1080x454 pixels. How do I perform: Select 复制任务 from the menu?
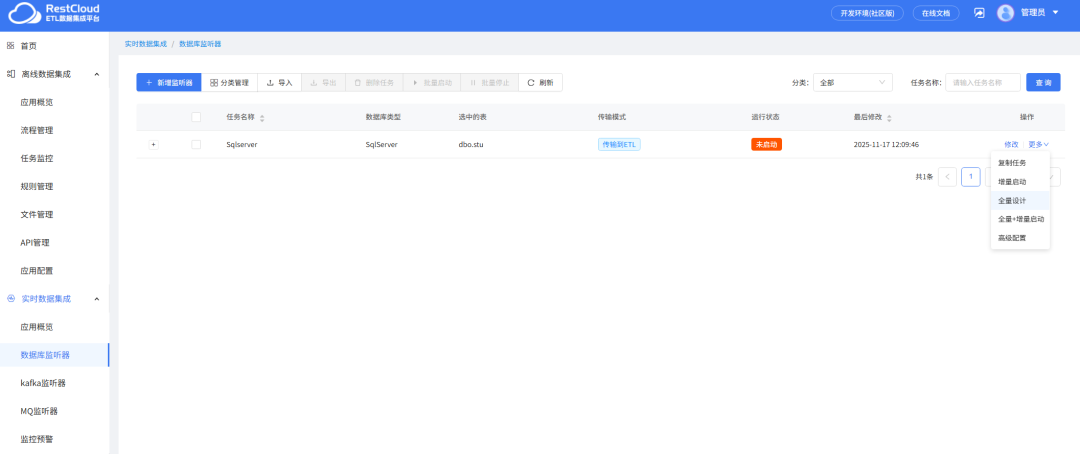point(1020,163)
